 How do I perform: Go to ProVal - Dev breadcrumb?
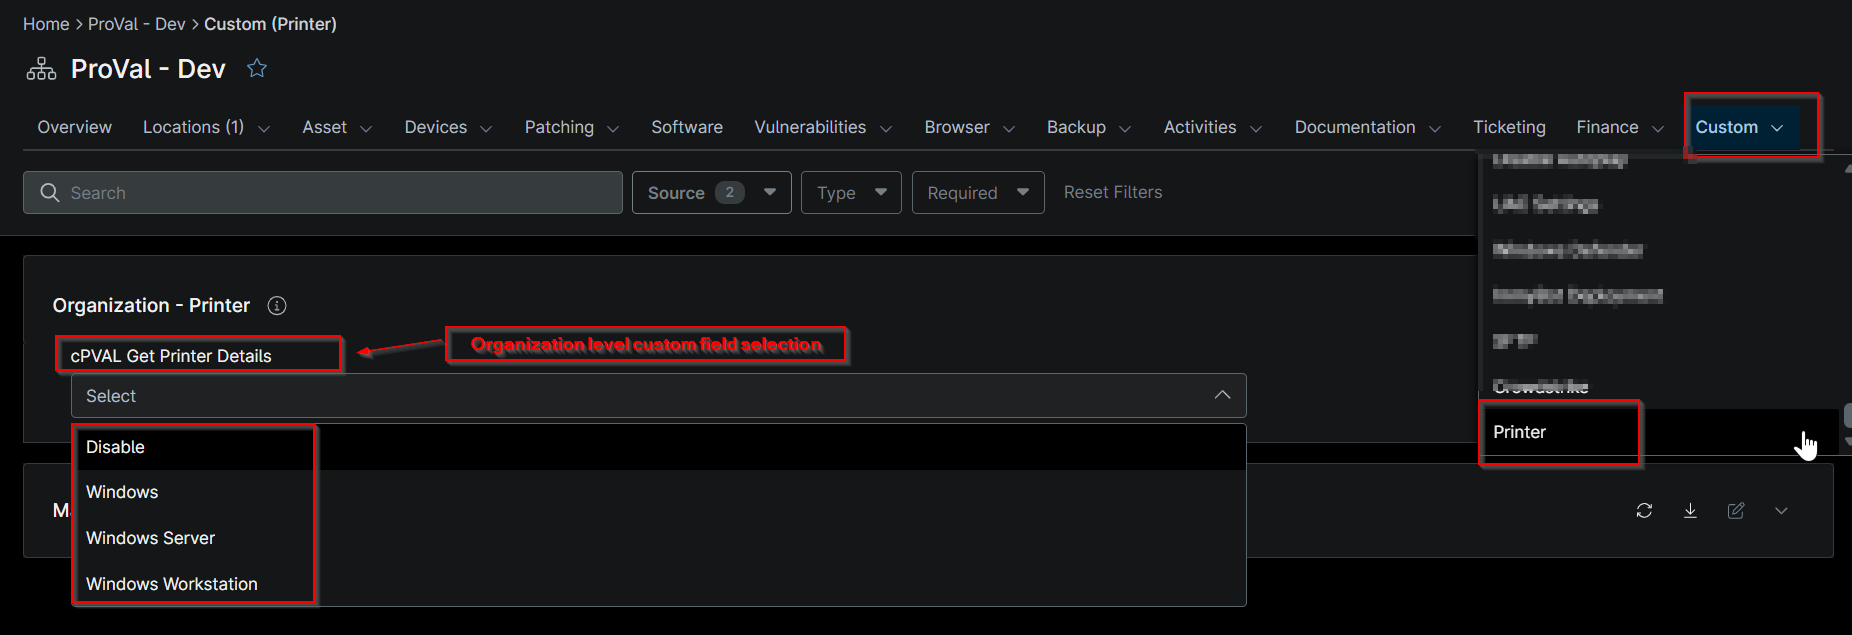point(137,24)
